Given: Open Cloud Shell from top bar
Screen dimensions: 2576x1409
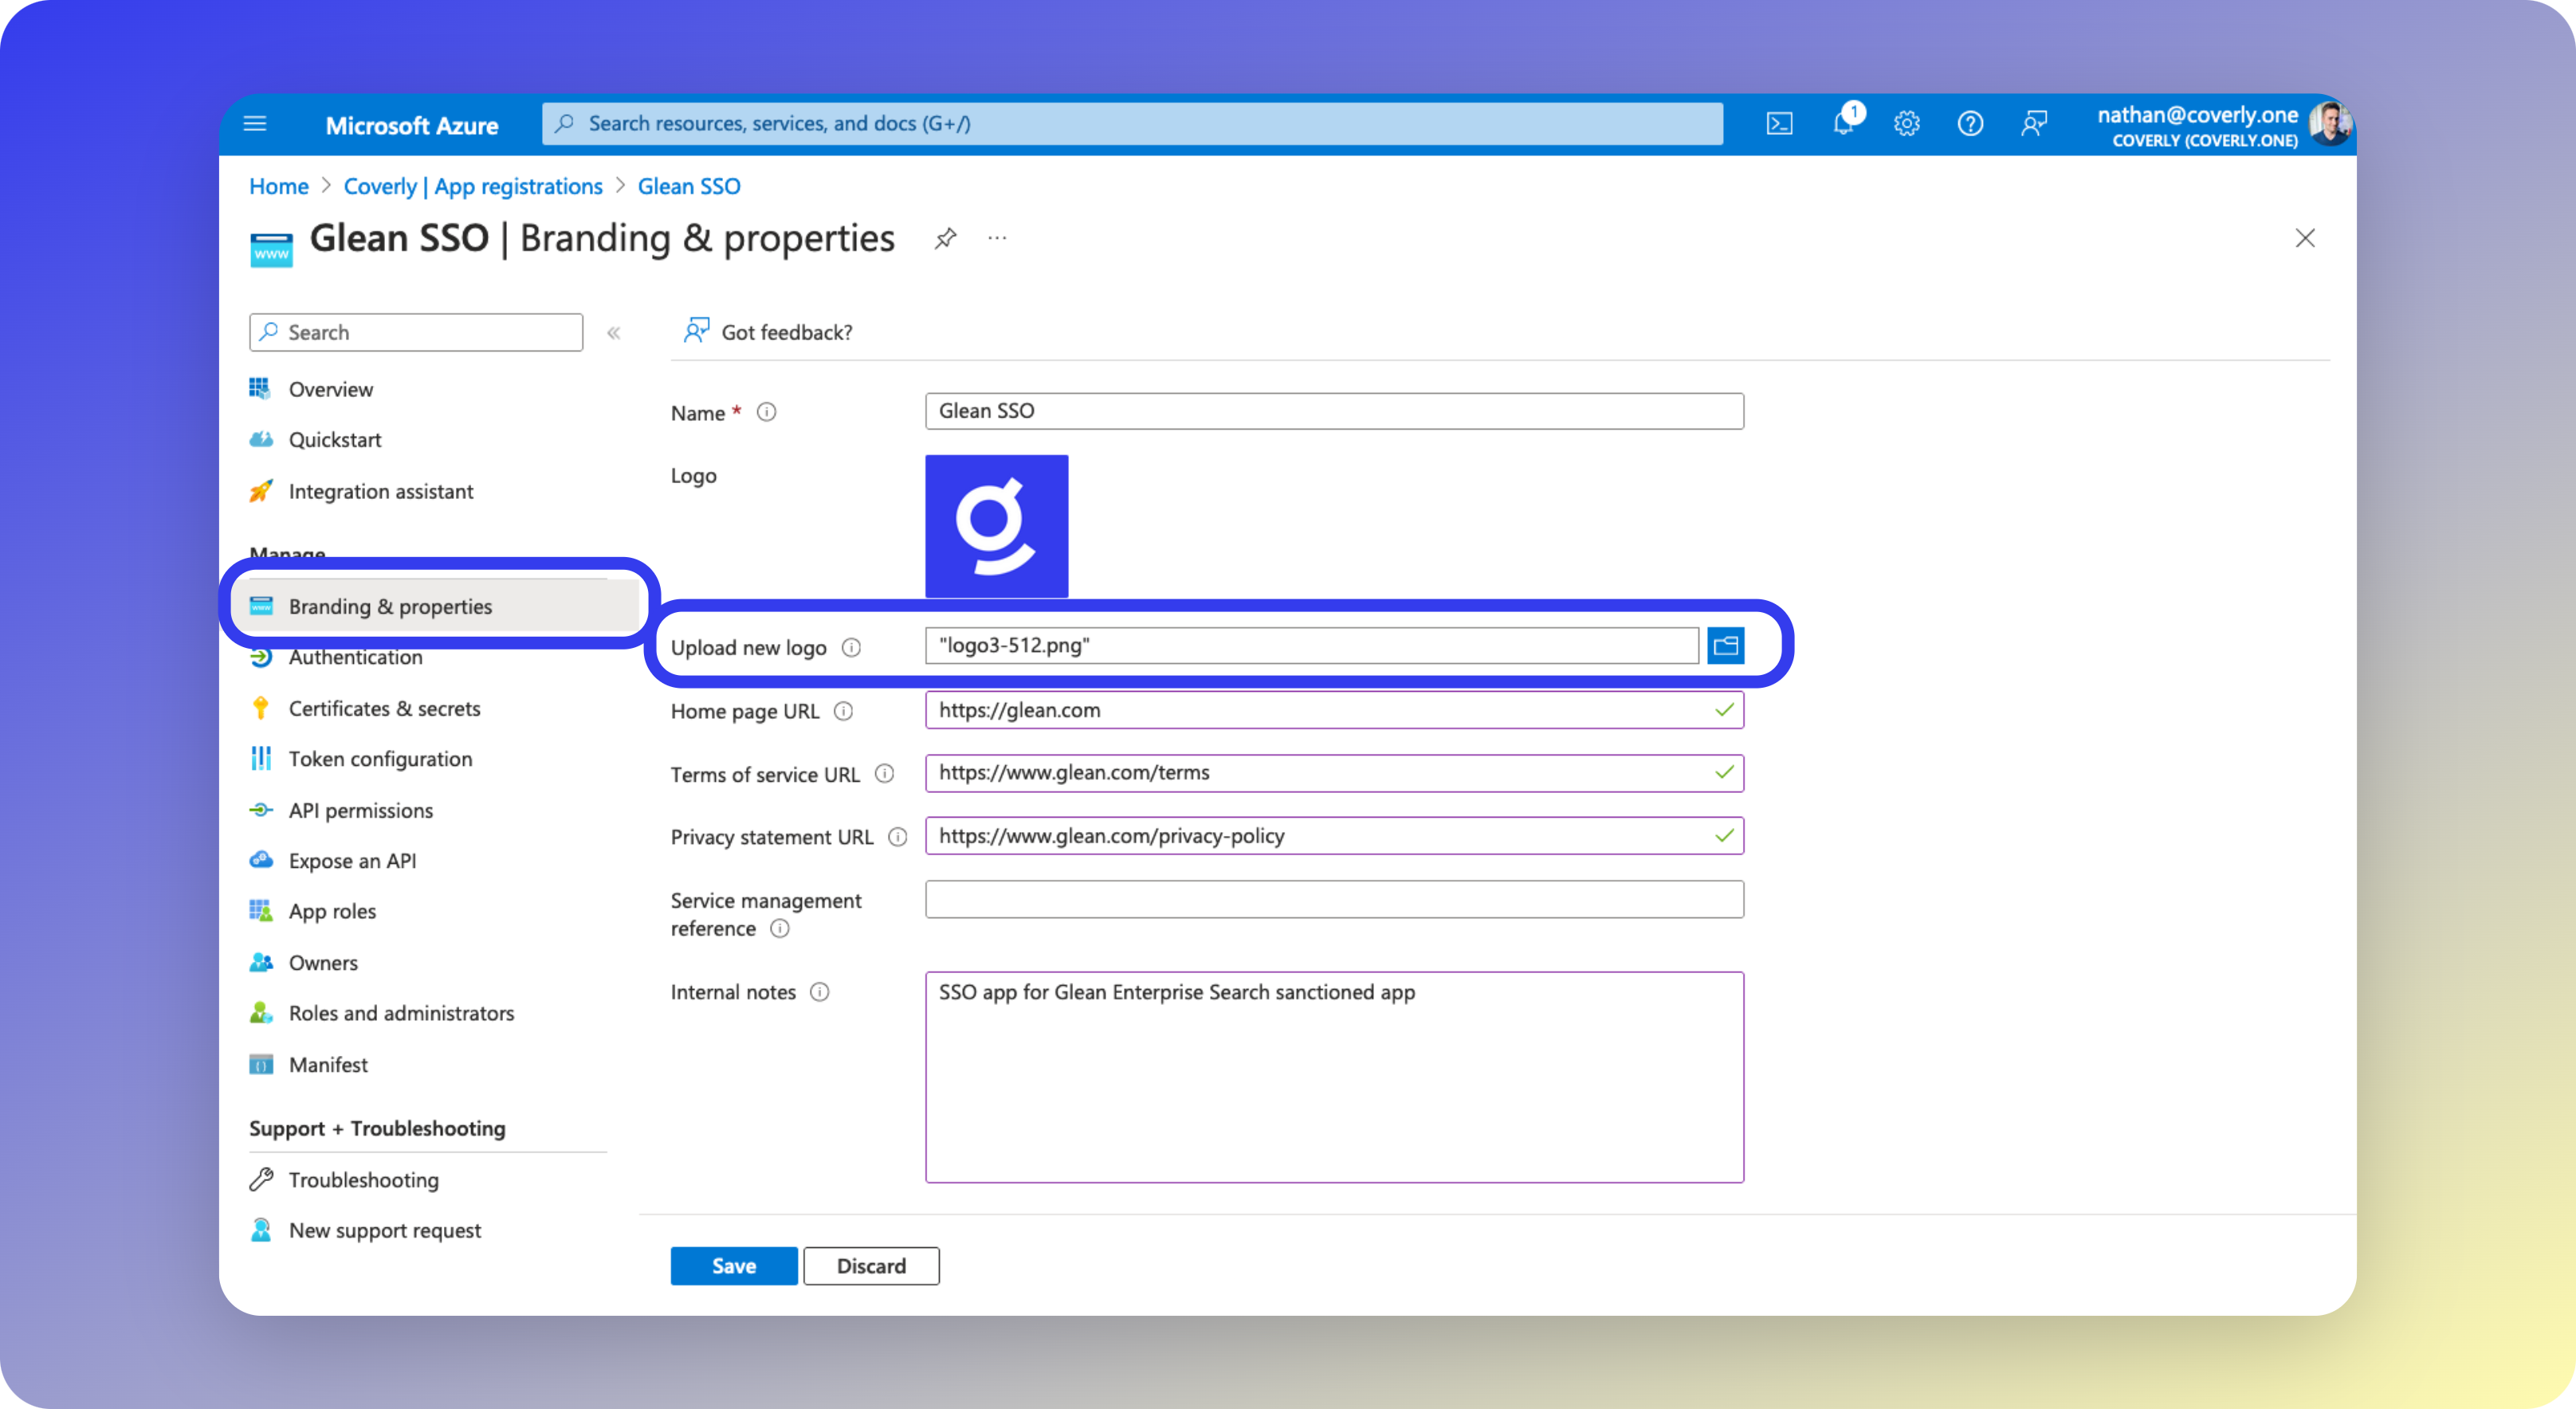Looking at the screenshot, I should click(1779, 124).
